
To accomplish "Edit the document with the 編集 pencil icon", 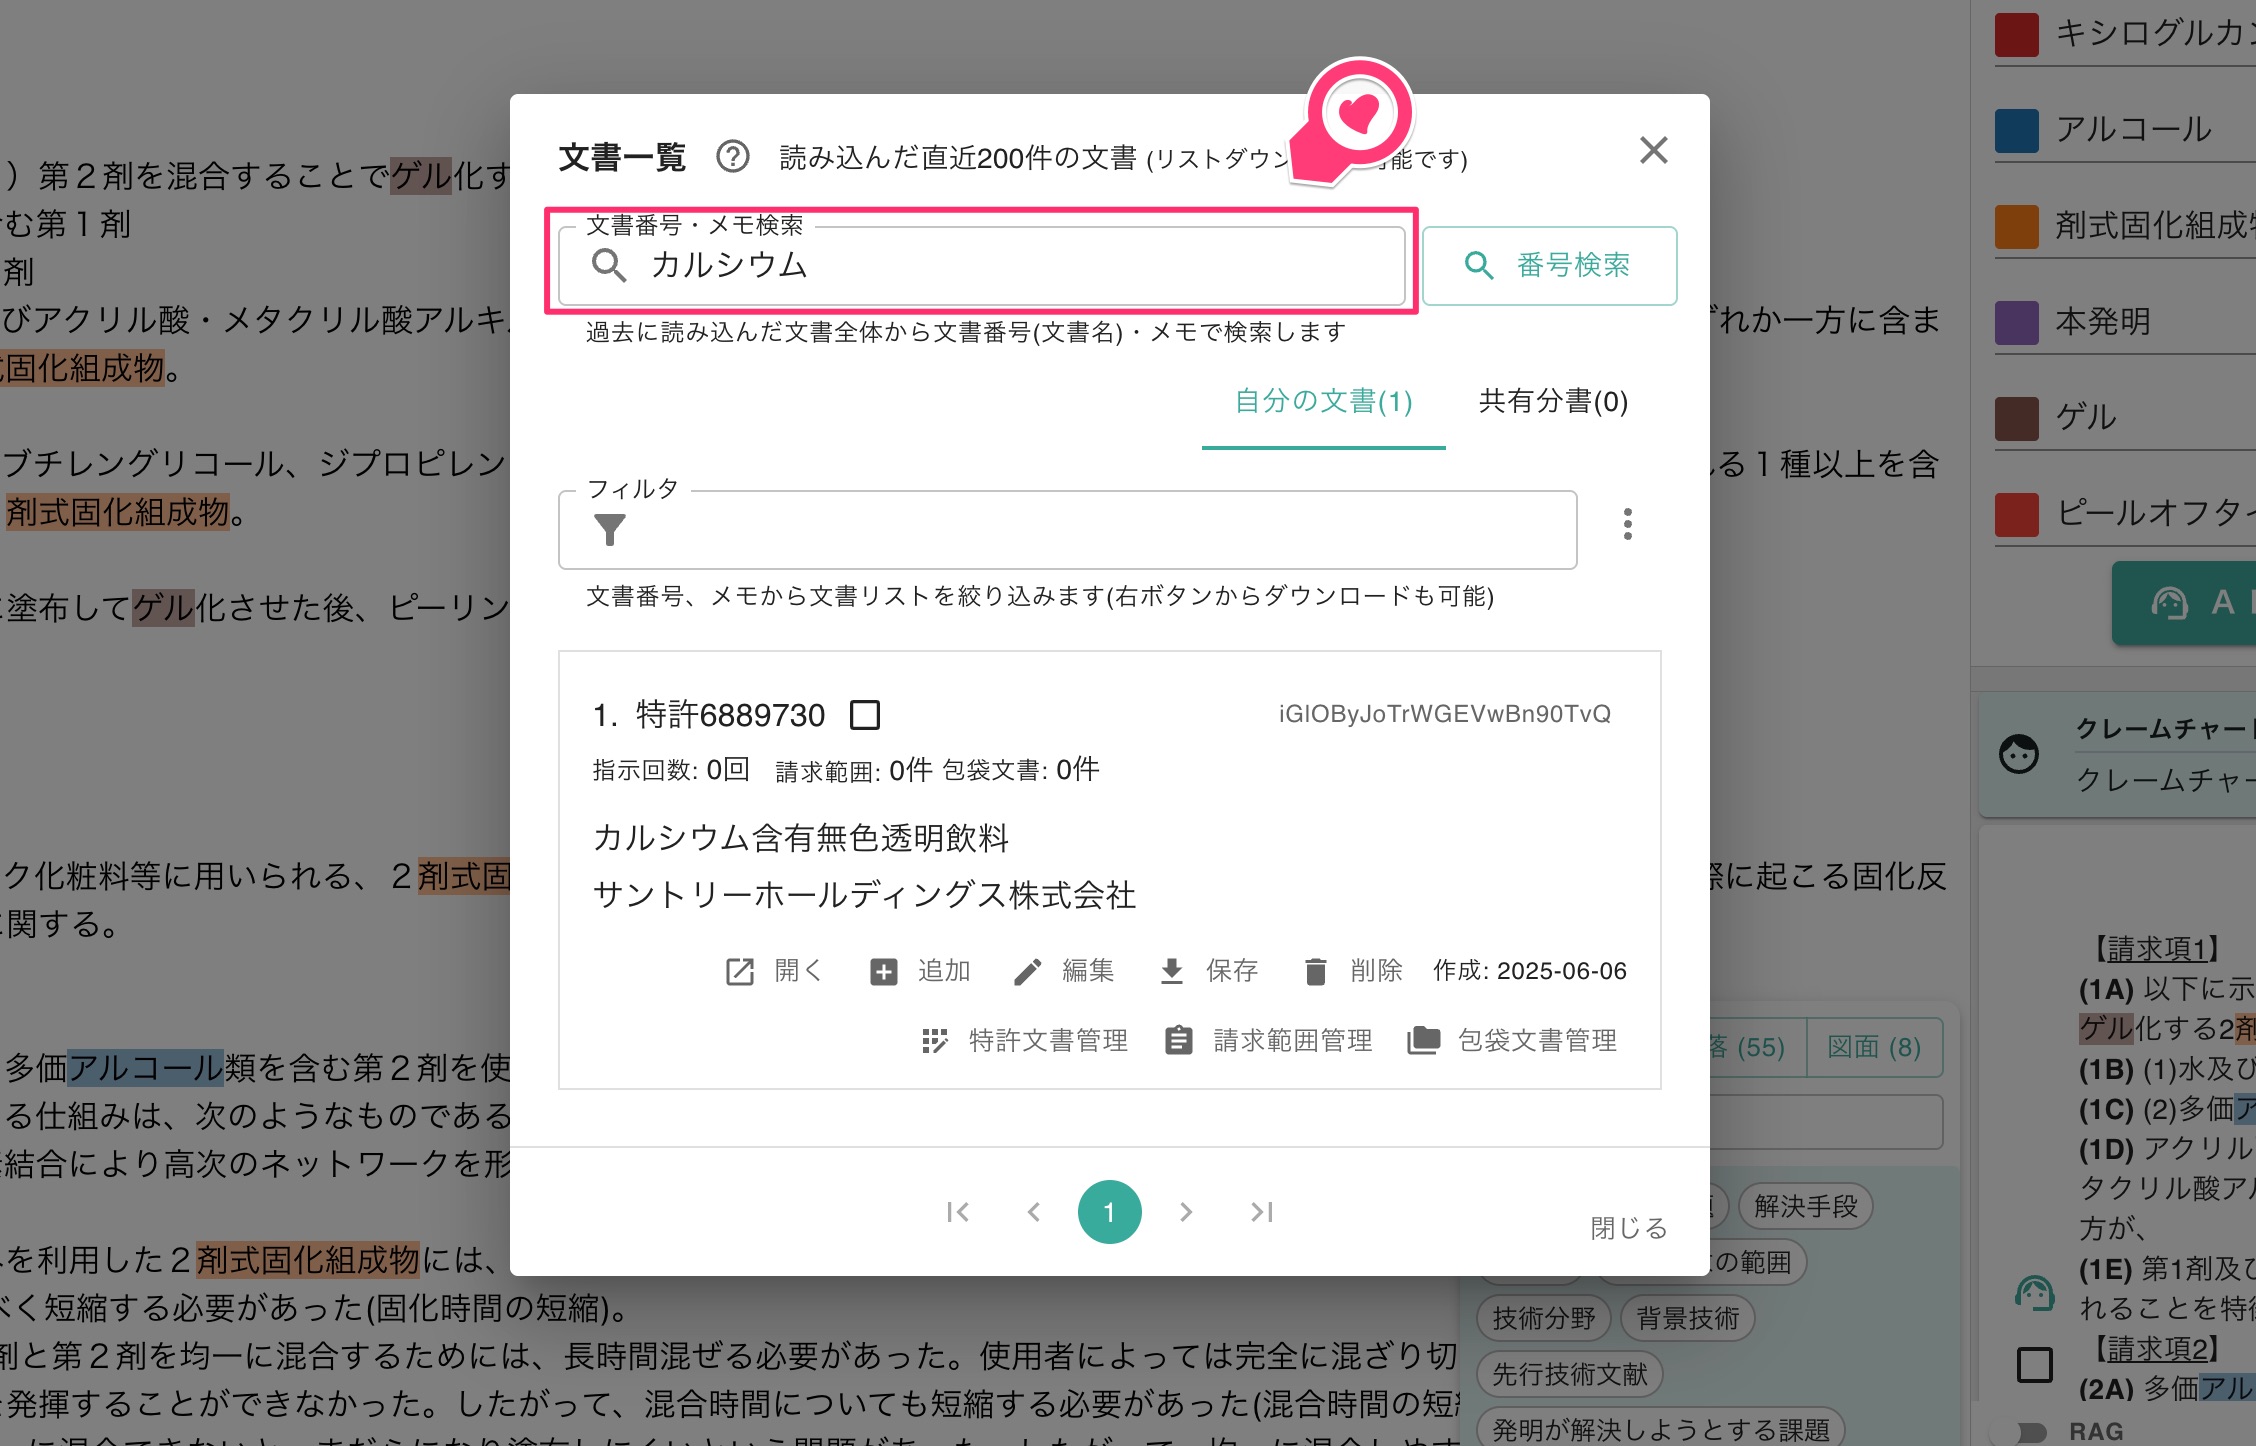I will click(x=1029, y=970).
